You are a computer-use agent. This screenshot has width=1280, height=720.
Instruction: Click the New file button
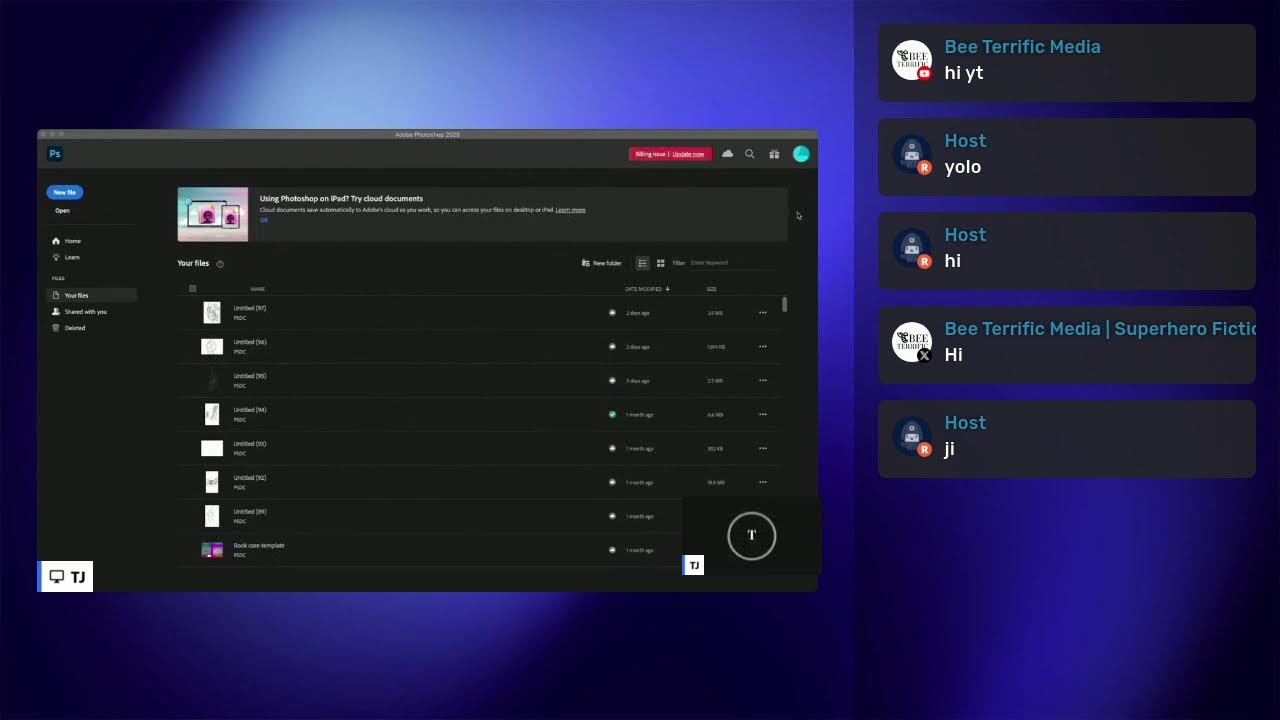pyautogui.click(x=65, y=192)
